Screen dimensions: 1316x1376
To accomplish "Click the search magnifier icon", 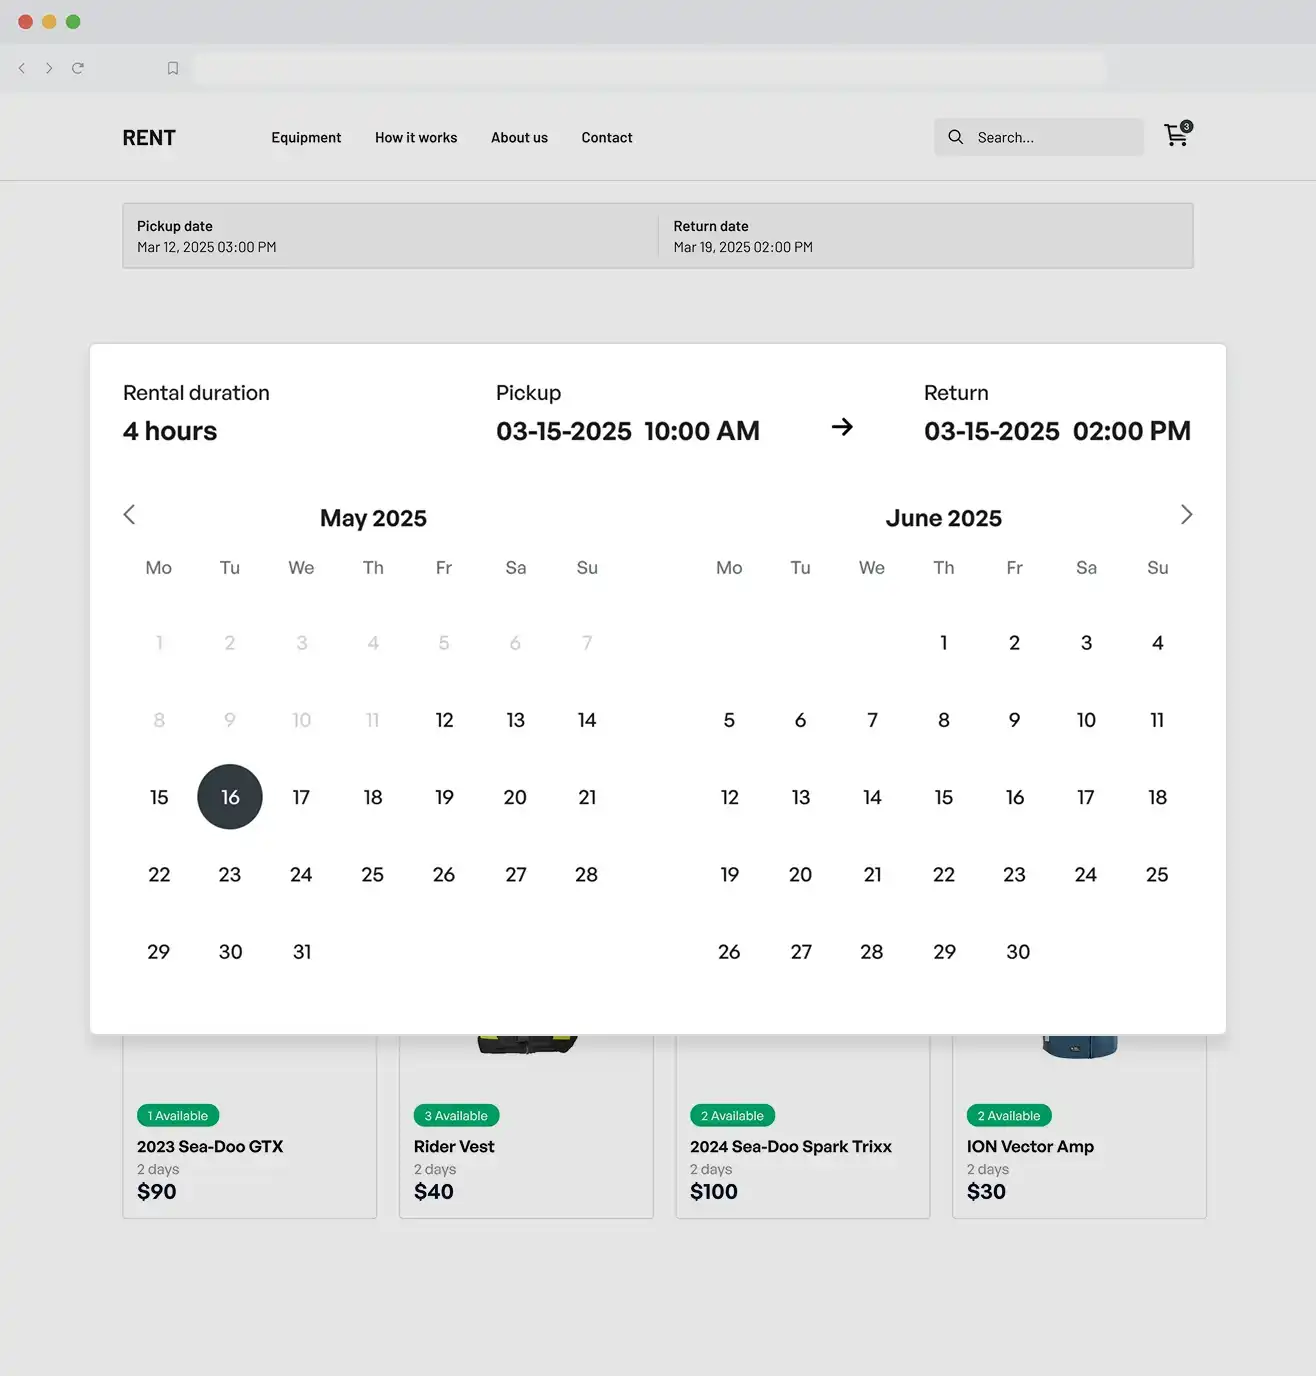I will 956,137.
